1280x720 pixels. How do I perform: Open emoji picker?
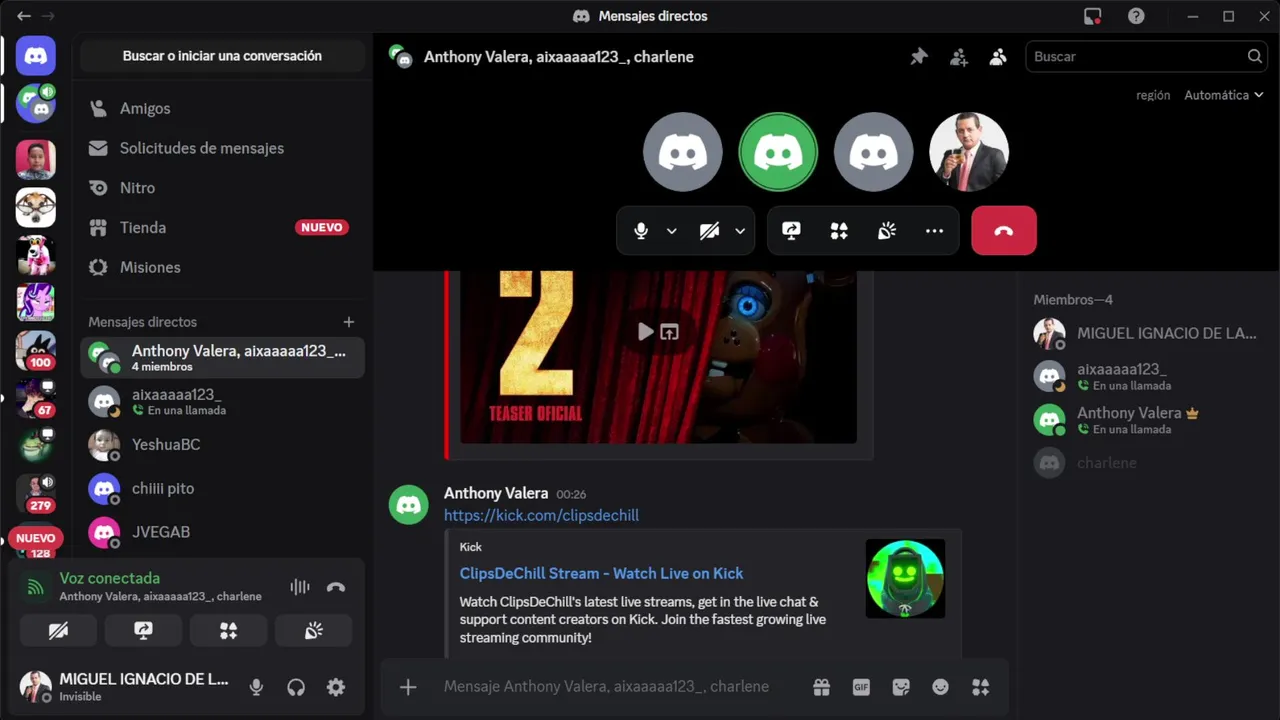click(940, 687)
